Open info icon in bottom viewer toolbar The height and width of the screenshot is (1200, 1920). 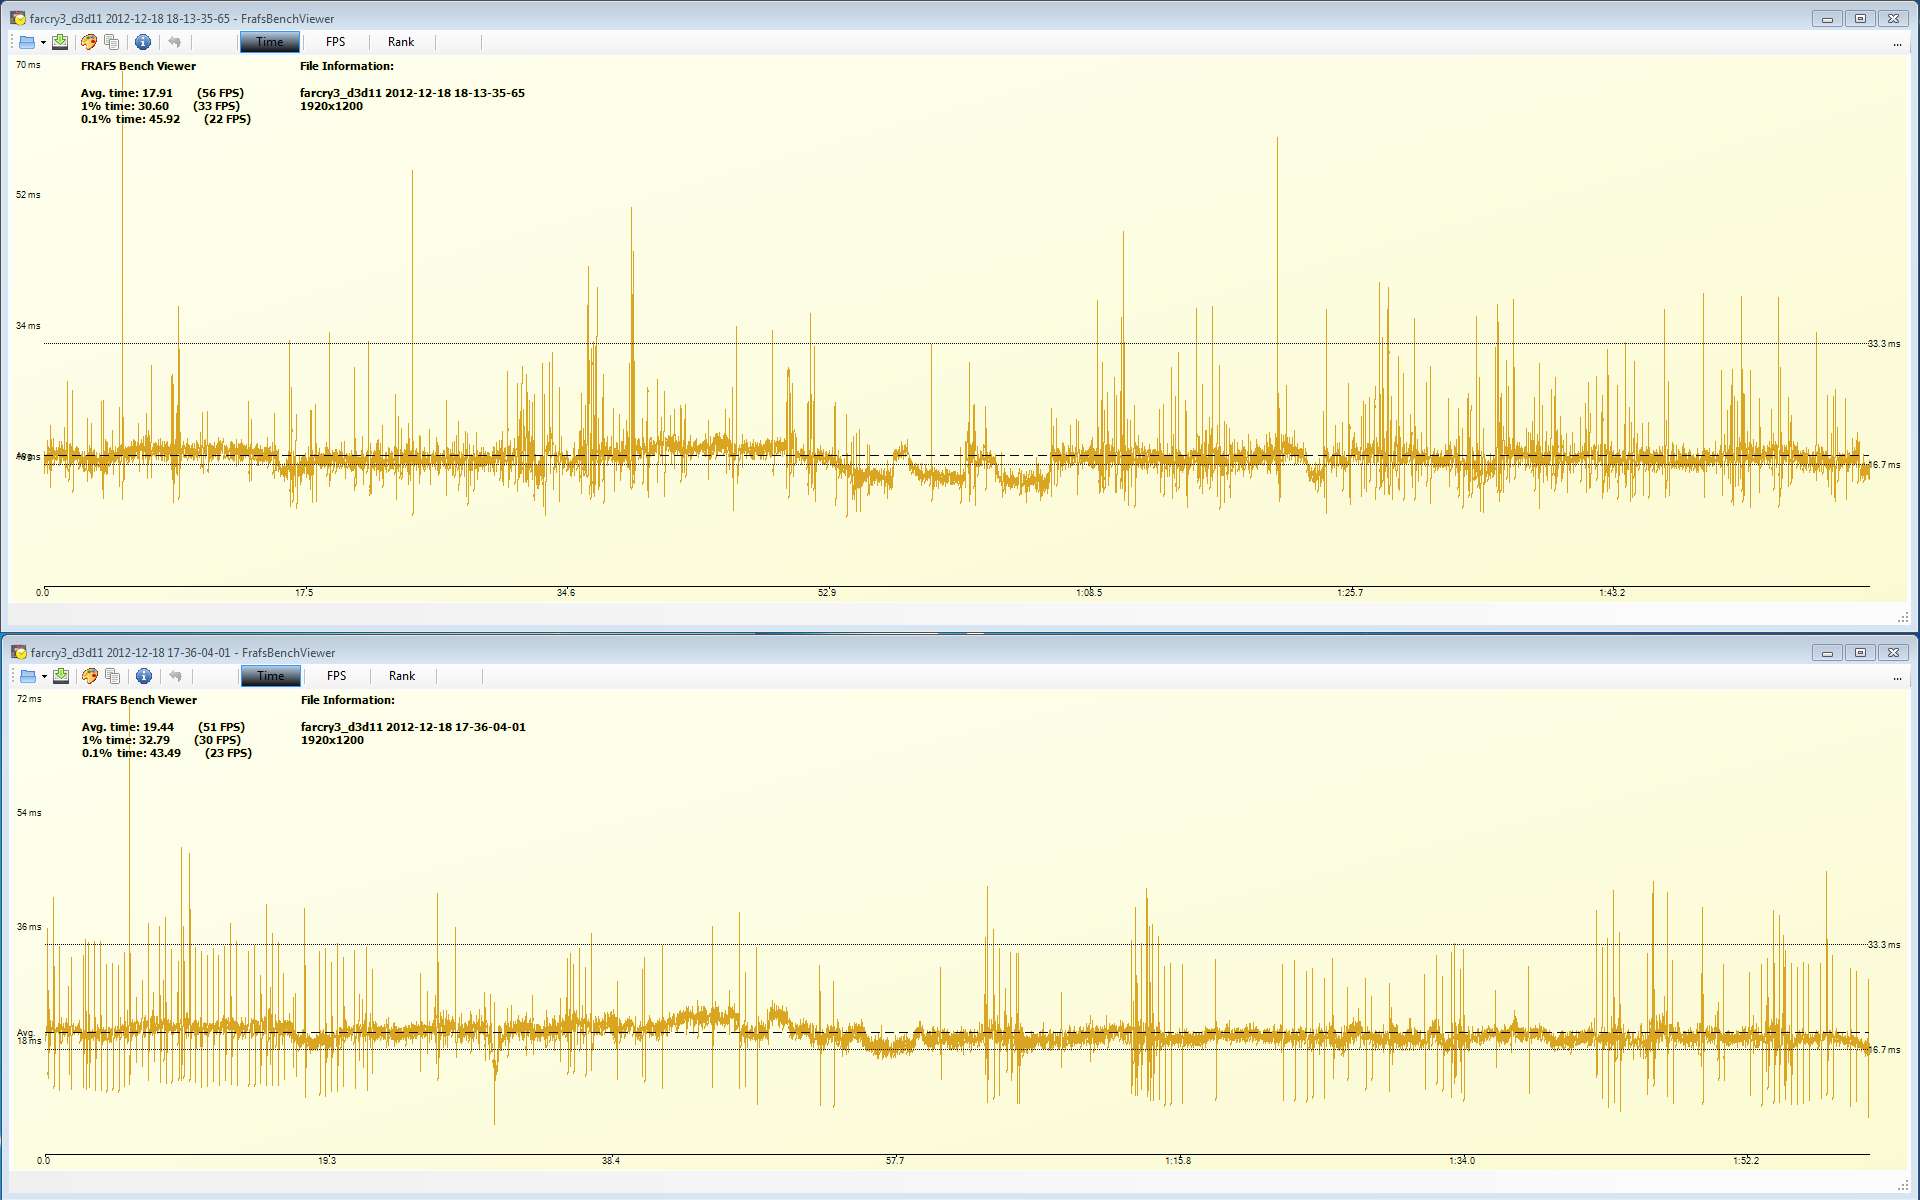(144, 676)
